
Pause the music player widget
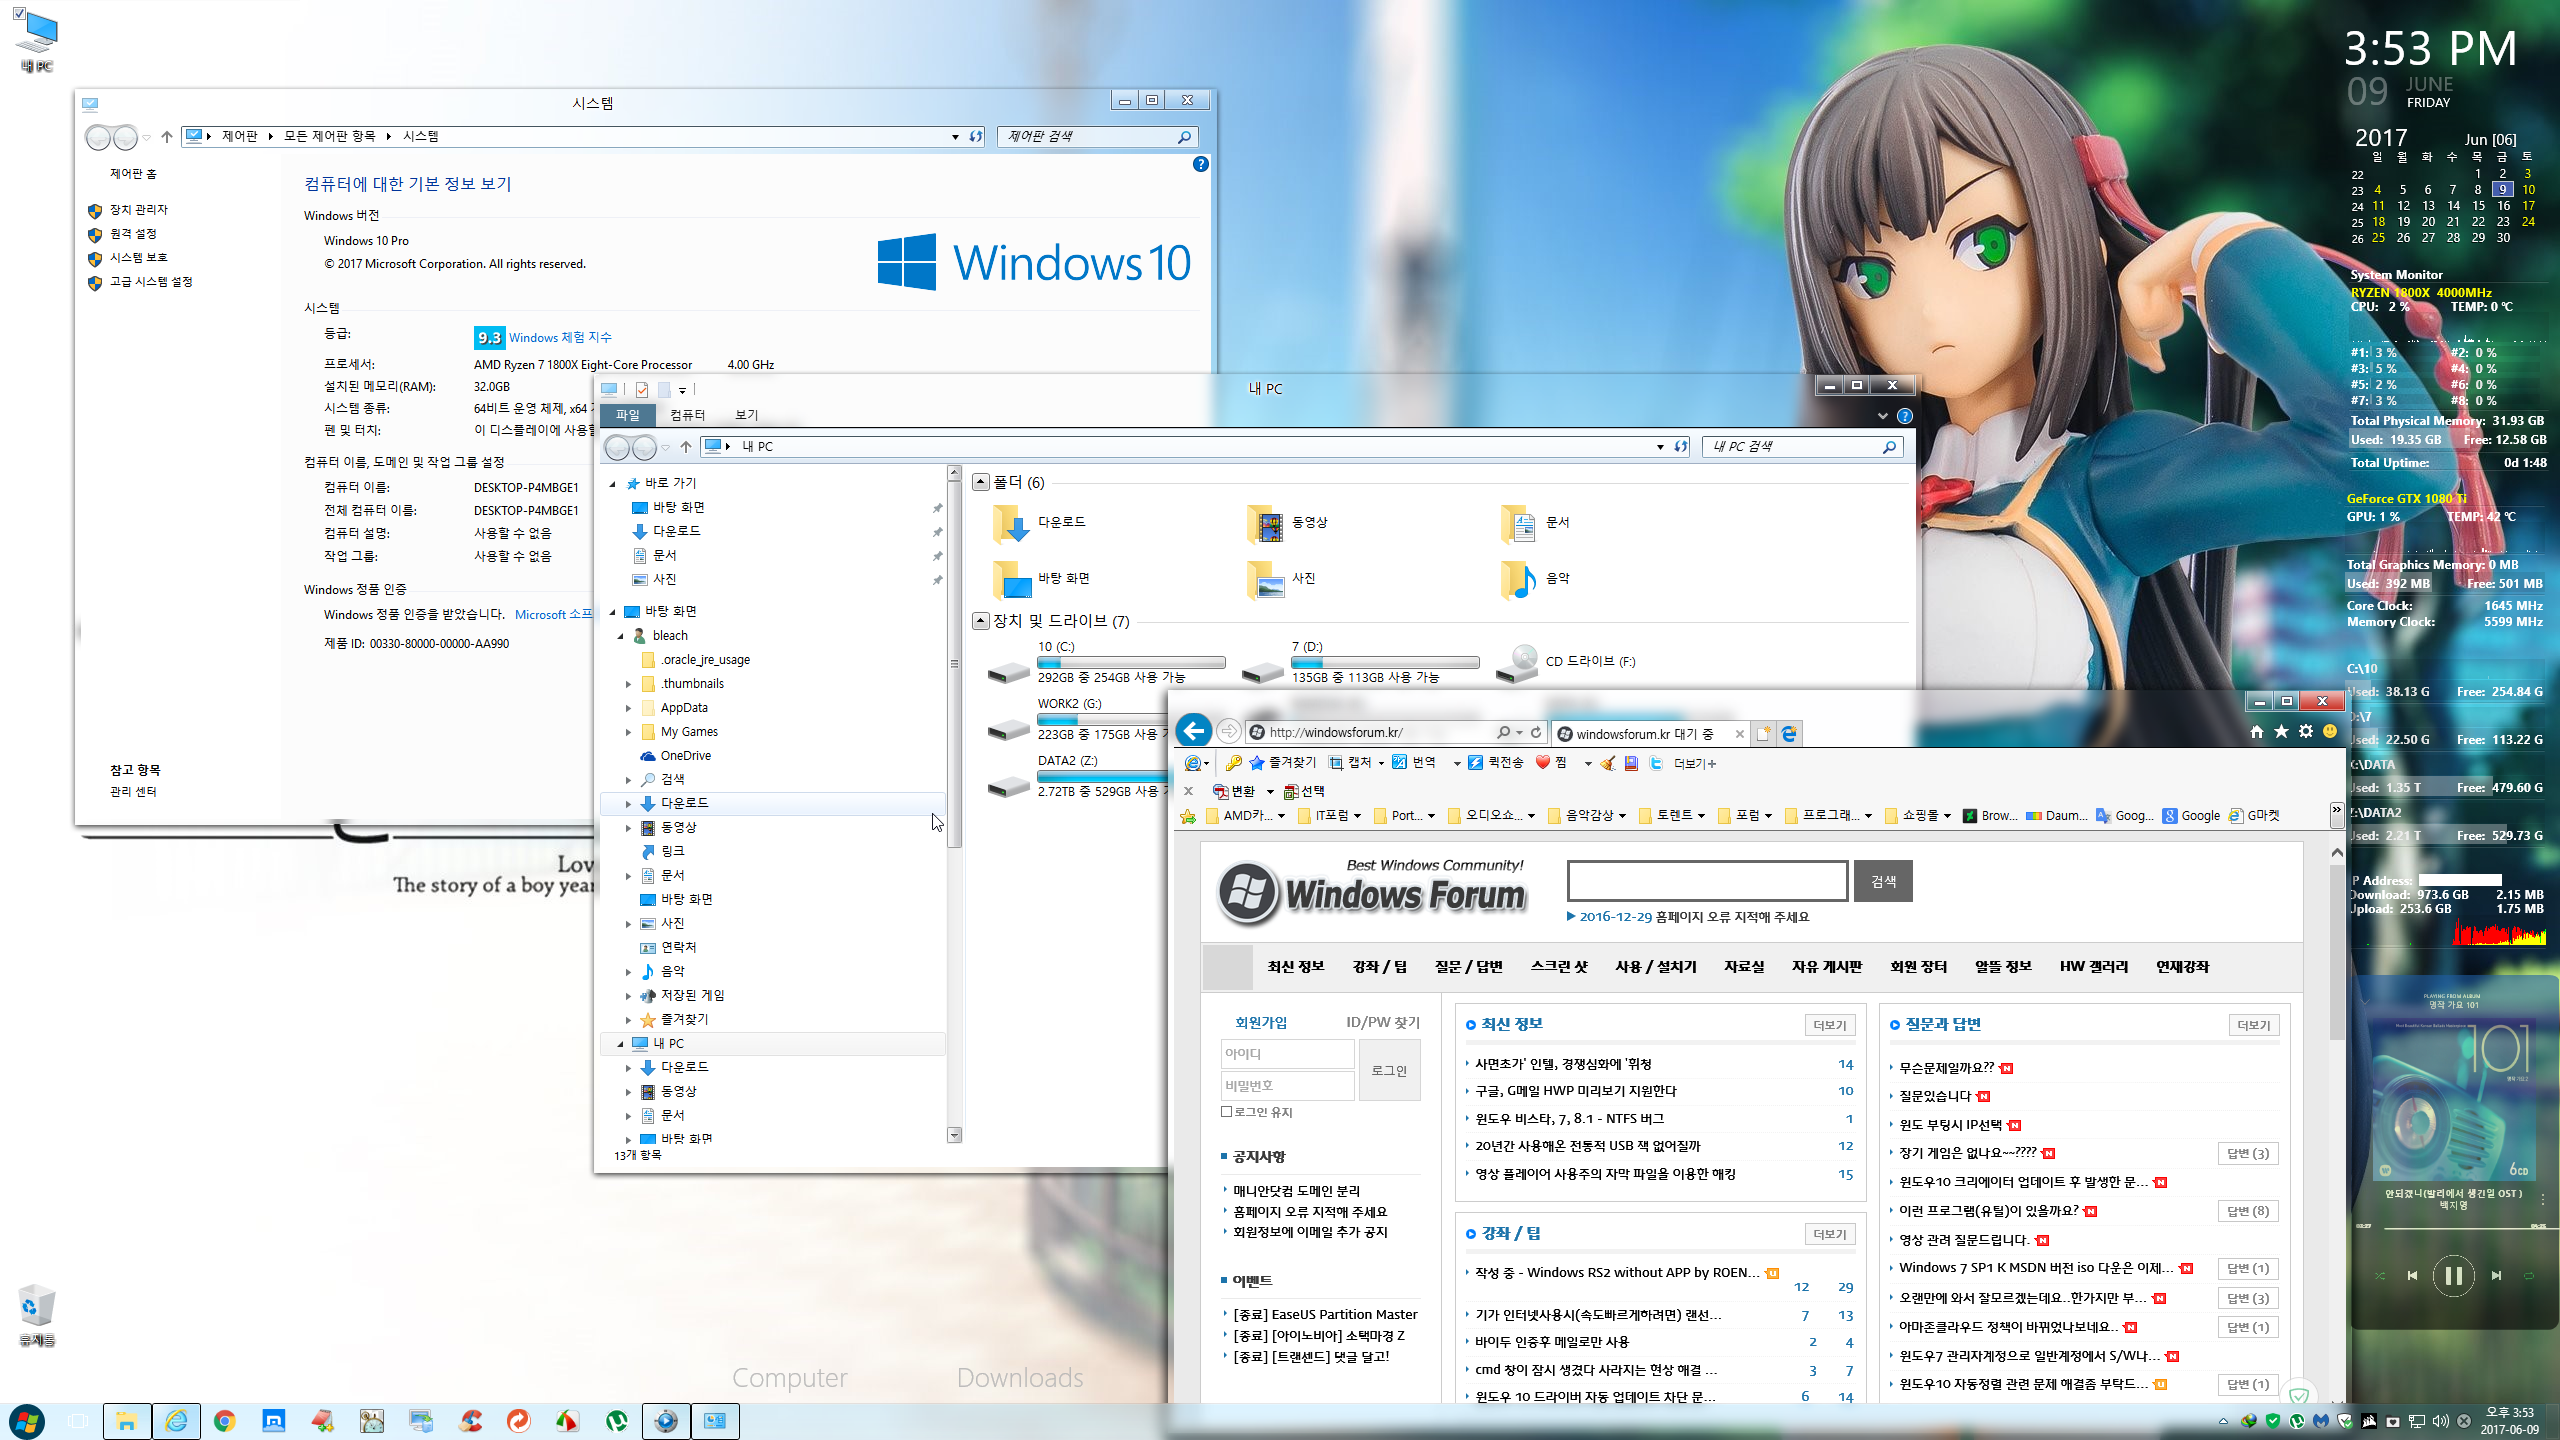click(2453, 1276)
